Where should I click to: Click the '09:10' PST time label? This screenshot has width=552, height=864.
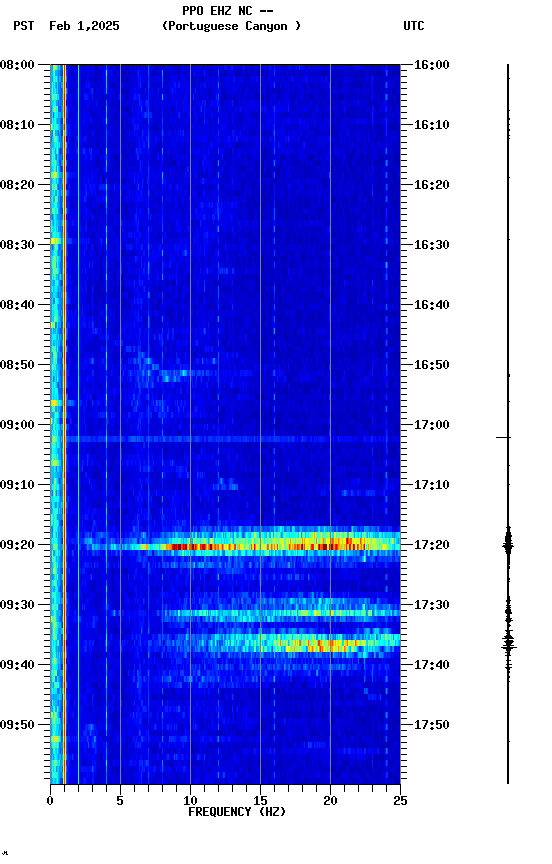[17, 485]
